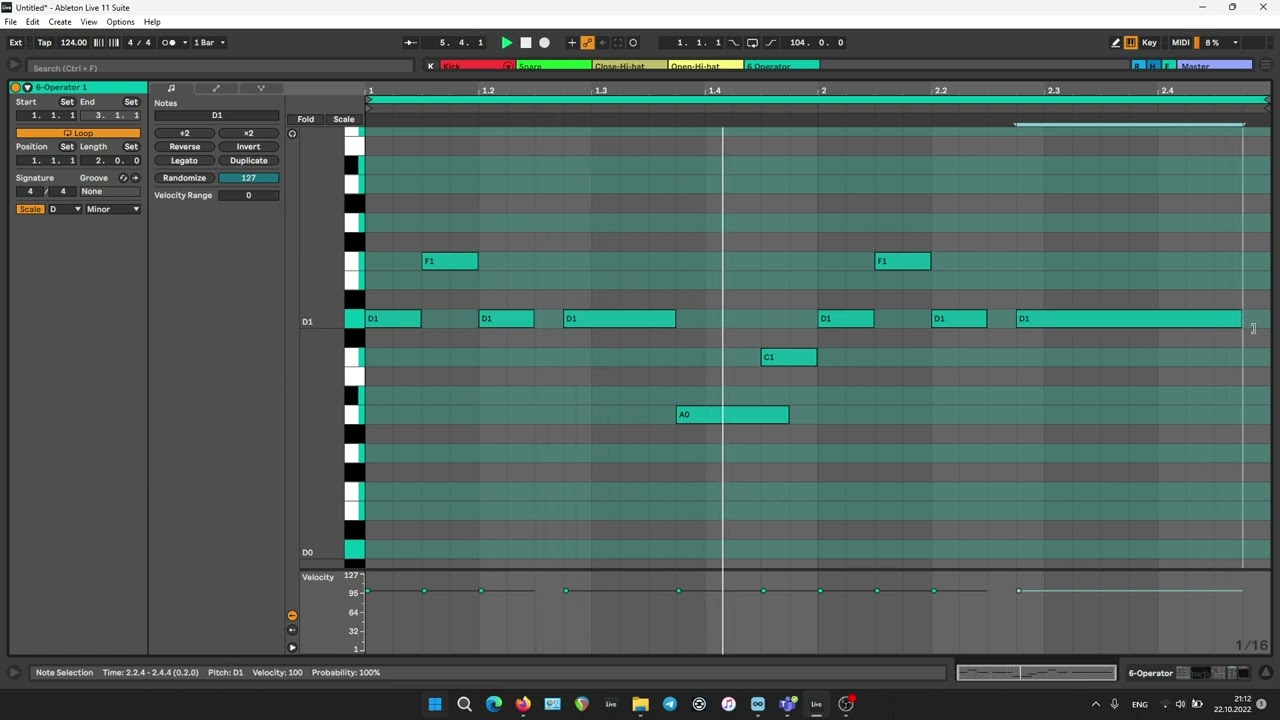Viewport: 1280px width, 720px height.
Task: Switch to the MPE tab
Action: pyautogui.click(x=260, y=88)
